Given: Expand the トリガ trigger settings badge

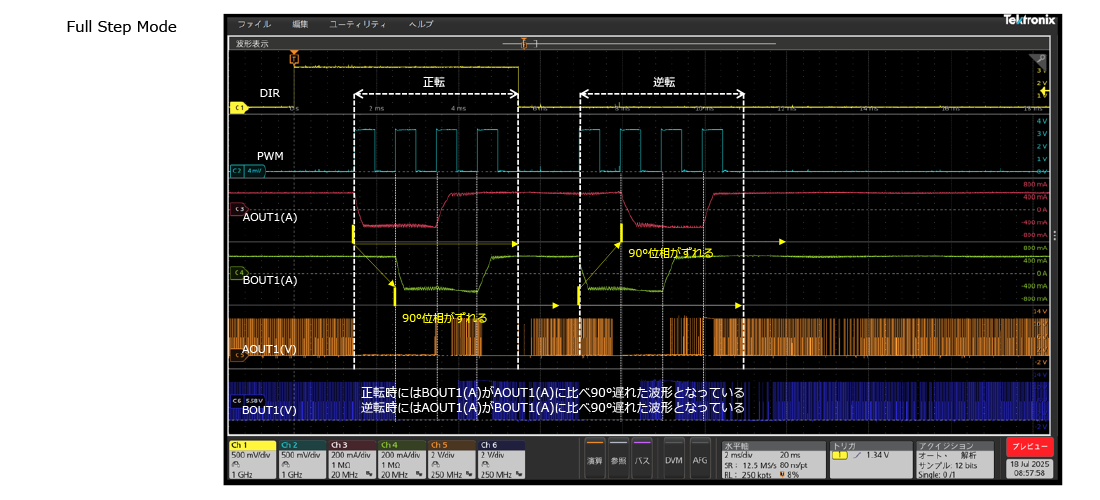Looking at the screenshot, I should 870,459.
